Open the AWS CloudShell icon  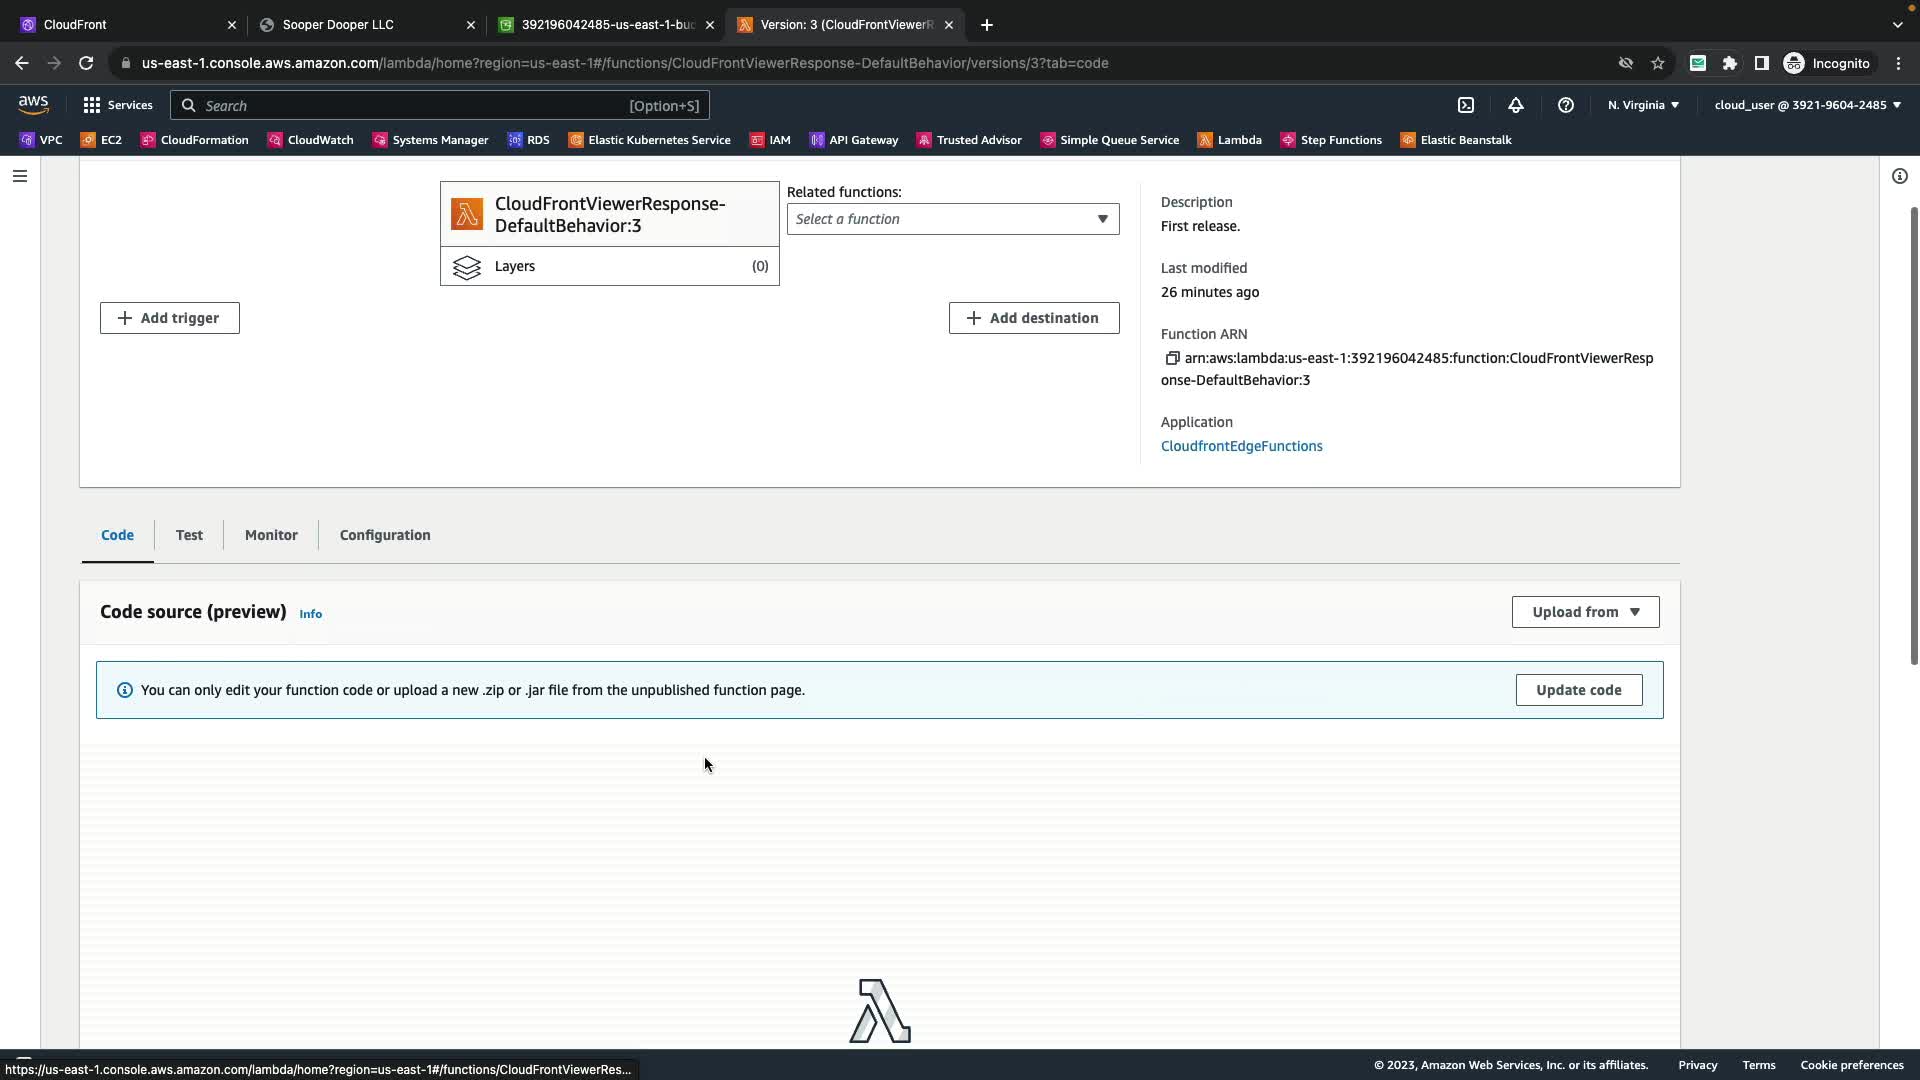click(1466, 105)
